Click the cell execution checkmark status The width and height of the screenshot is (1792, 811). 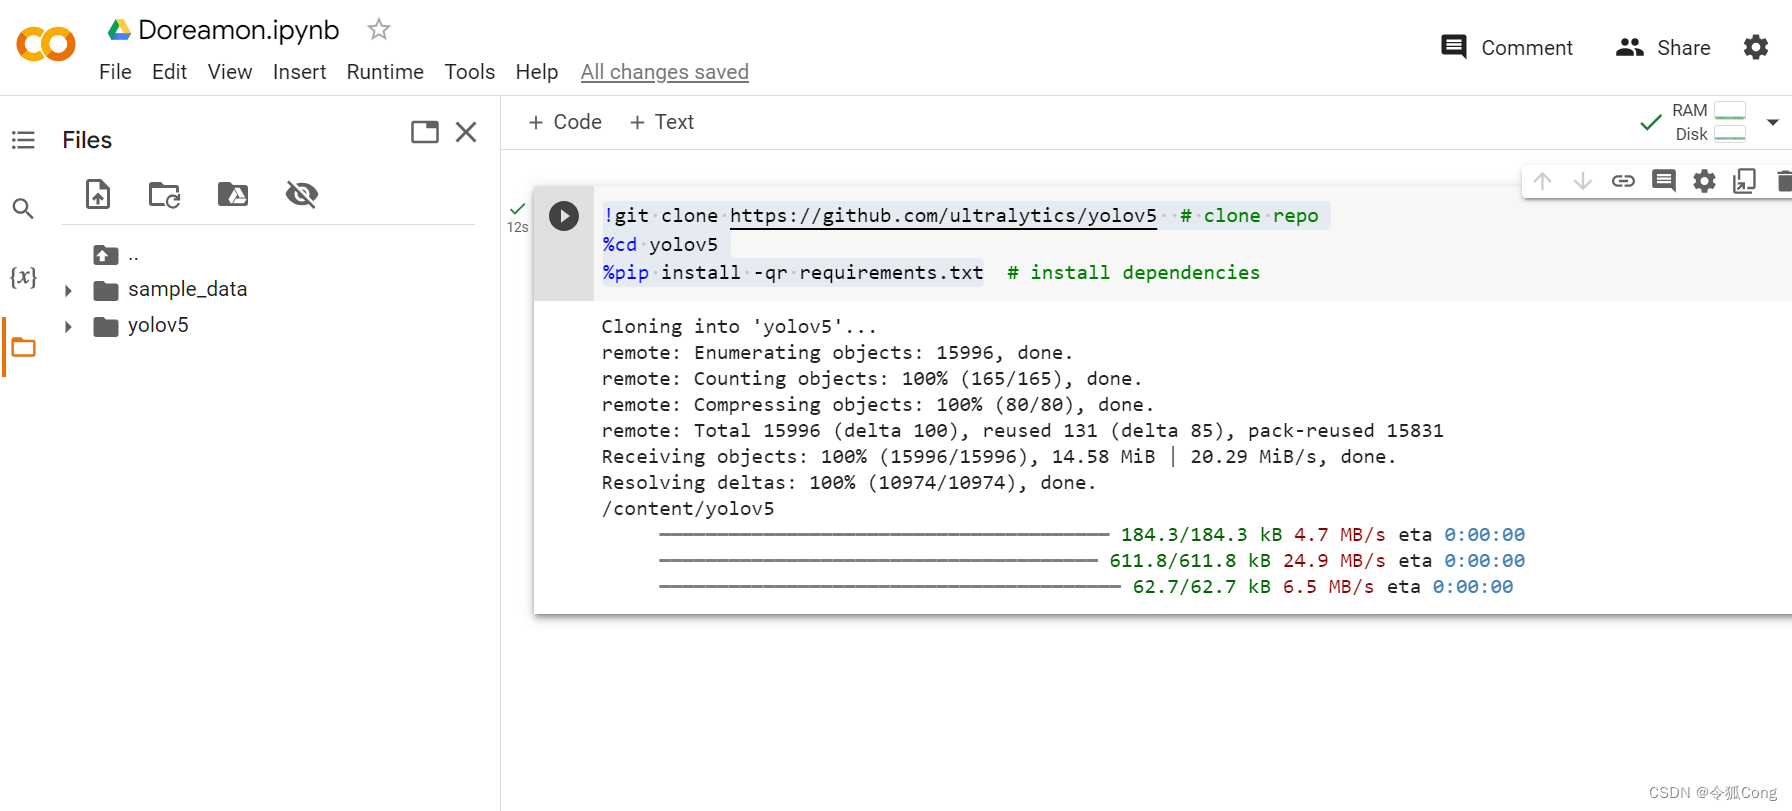[517, 209]
